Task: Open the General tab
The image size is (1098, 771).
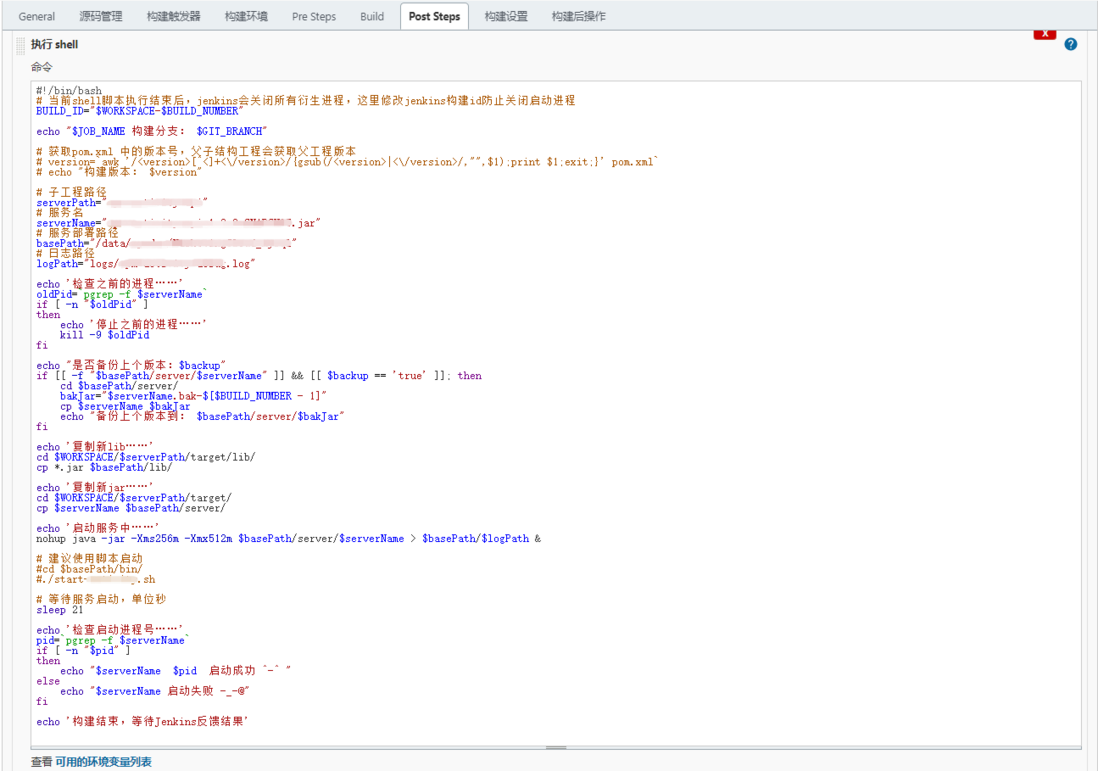Action: [36, 16]
